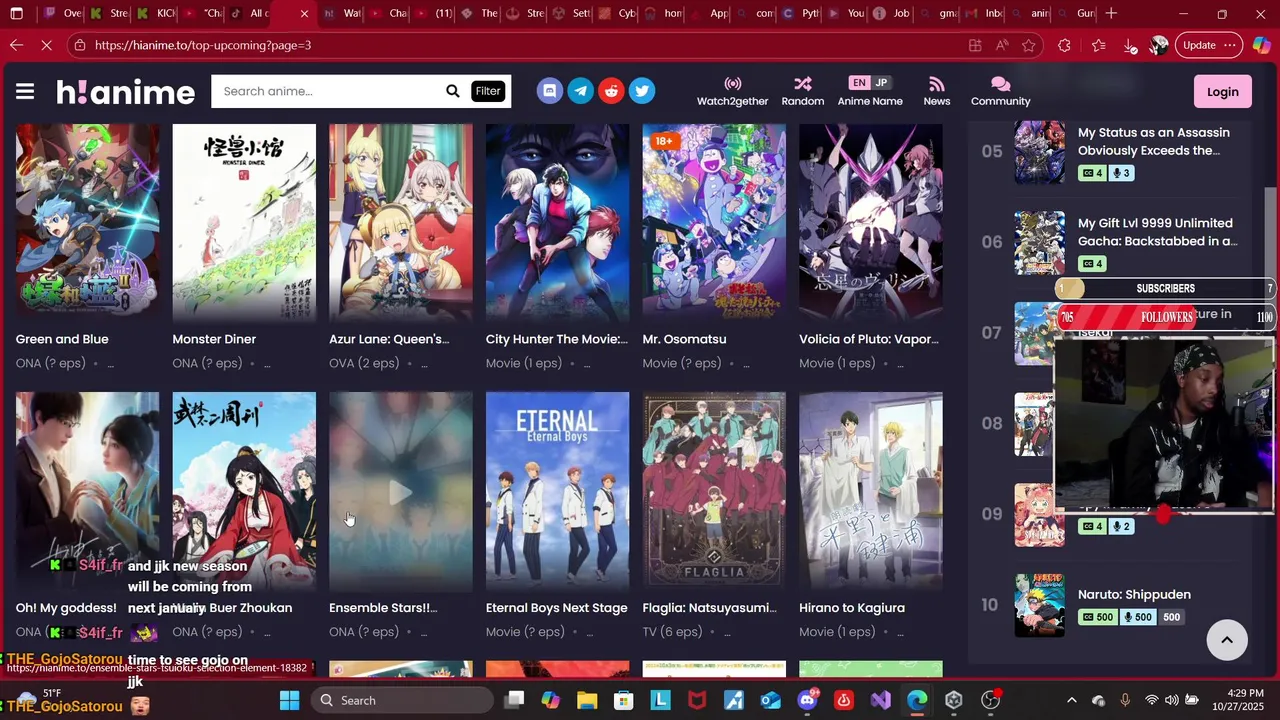This screenshot has width=1280, height=720.
Task: Open taskbar clock showing 4:29 PM
Action: (1236, 700)
